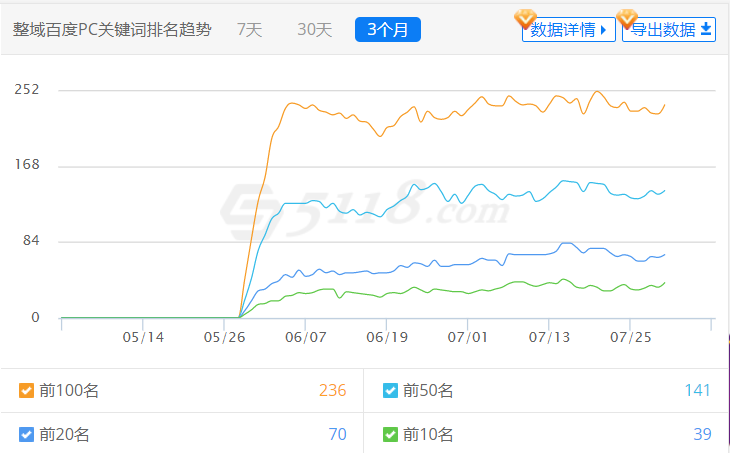Toggle the 前50名 blue checkbox
This screenshot has width=730, height=453.
[390, 391]
